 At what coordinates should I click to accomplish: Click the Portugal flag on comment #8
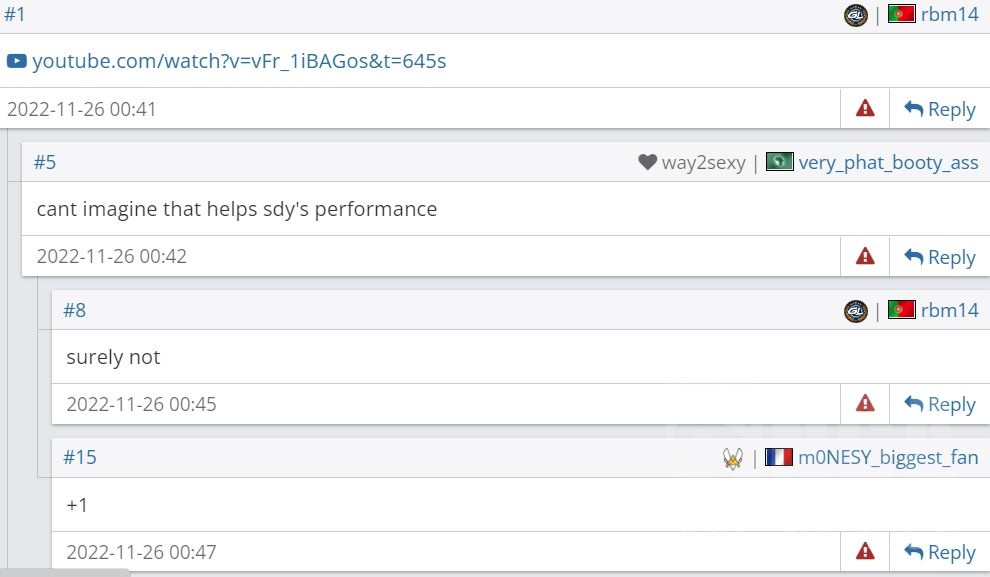click(x=902, y=310)
